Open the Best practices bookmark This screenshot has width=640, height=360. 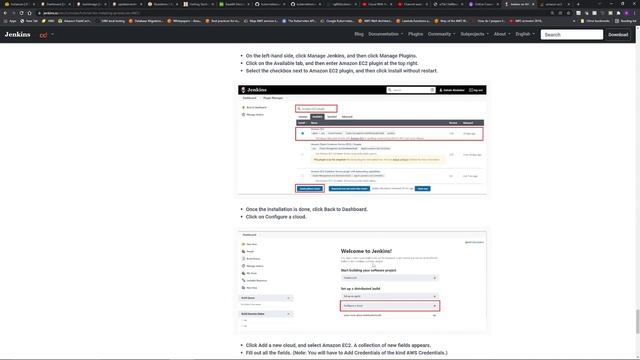coord(223,21)
